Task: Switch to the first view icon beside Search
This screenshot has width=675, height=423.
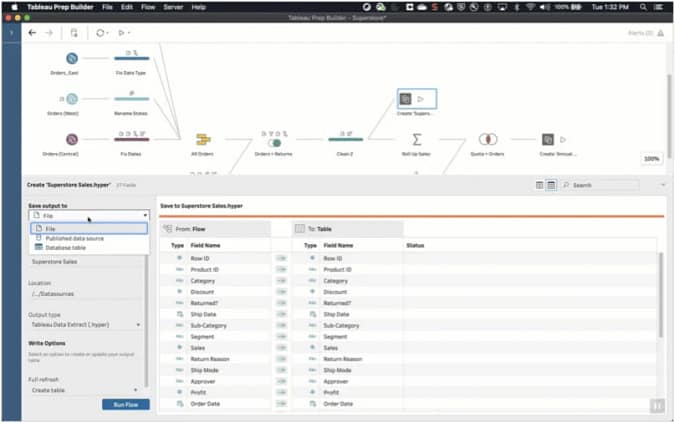Action: pyautogui.click(x=539, y=185)
